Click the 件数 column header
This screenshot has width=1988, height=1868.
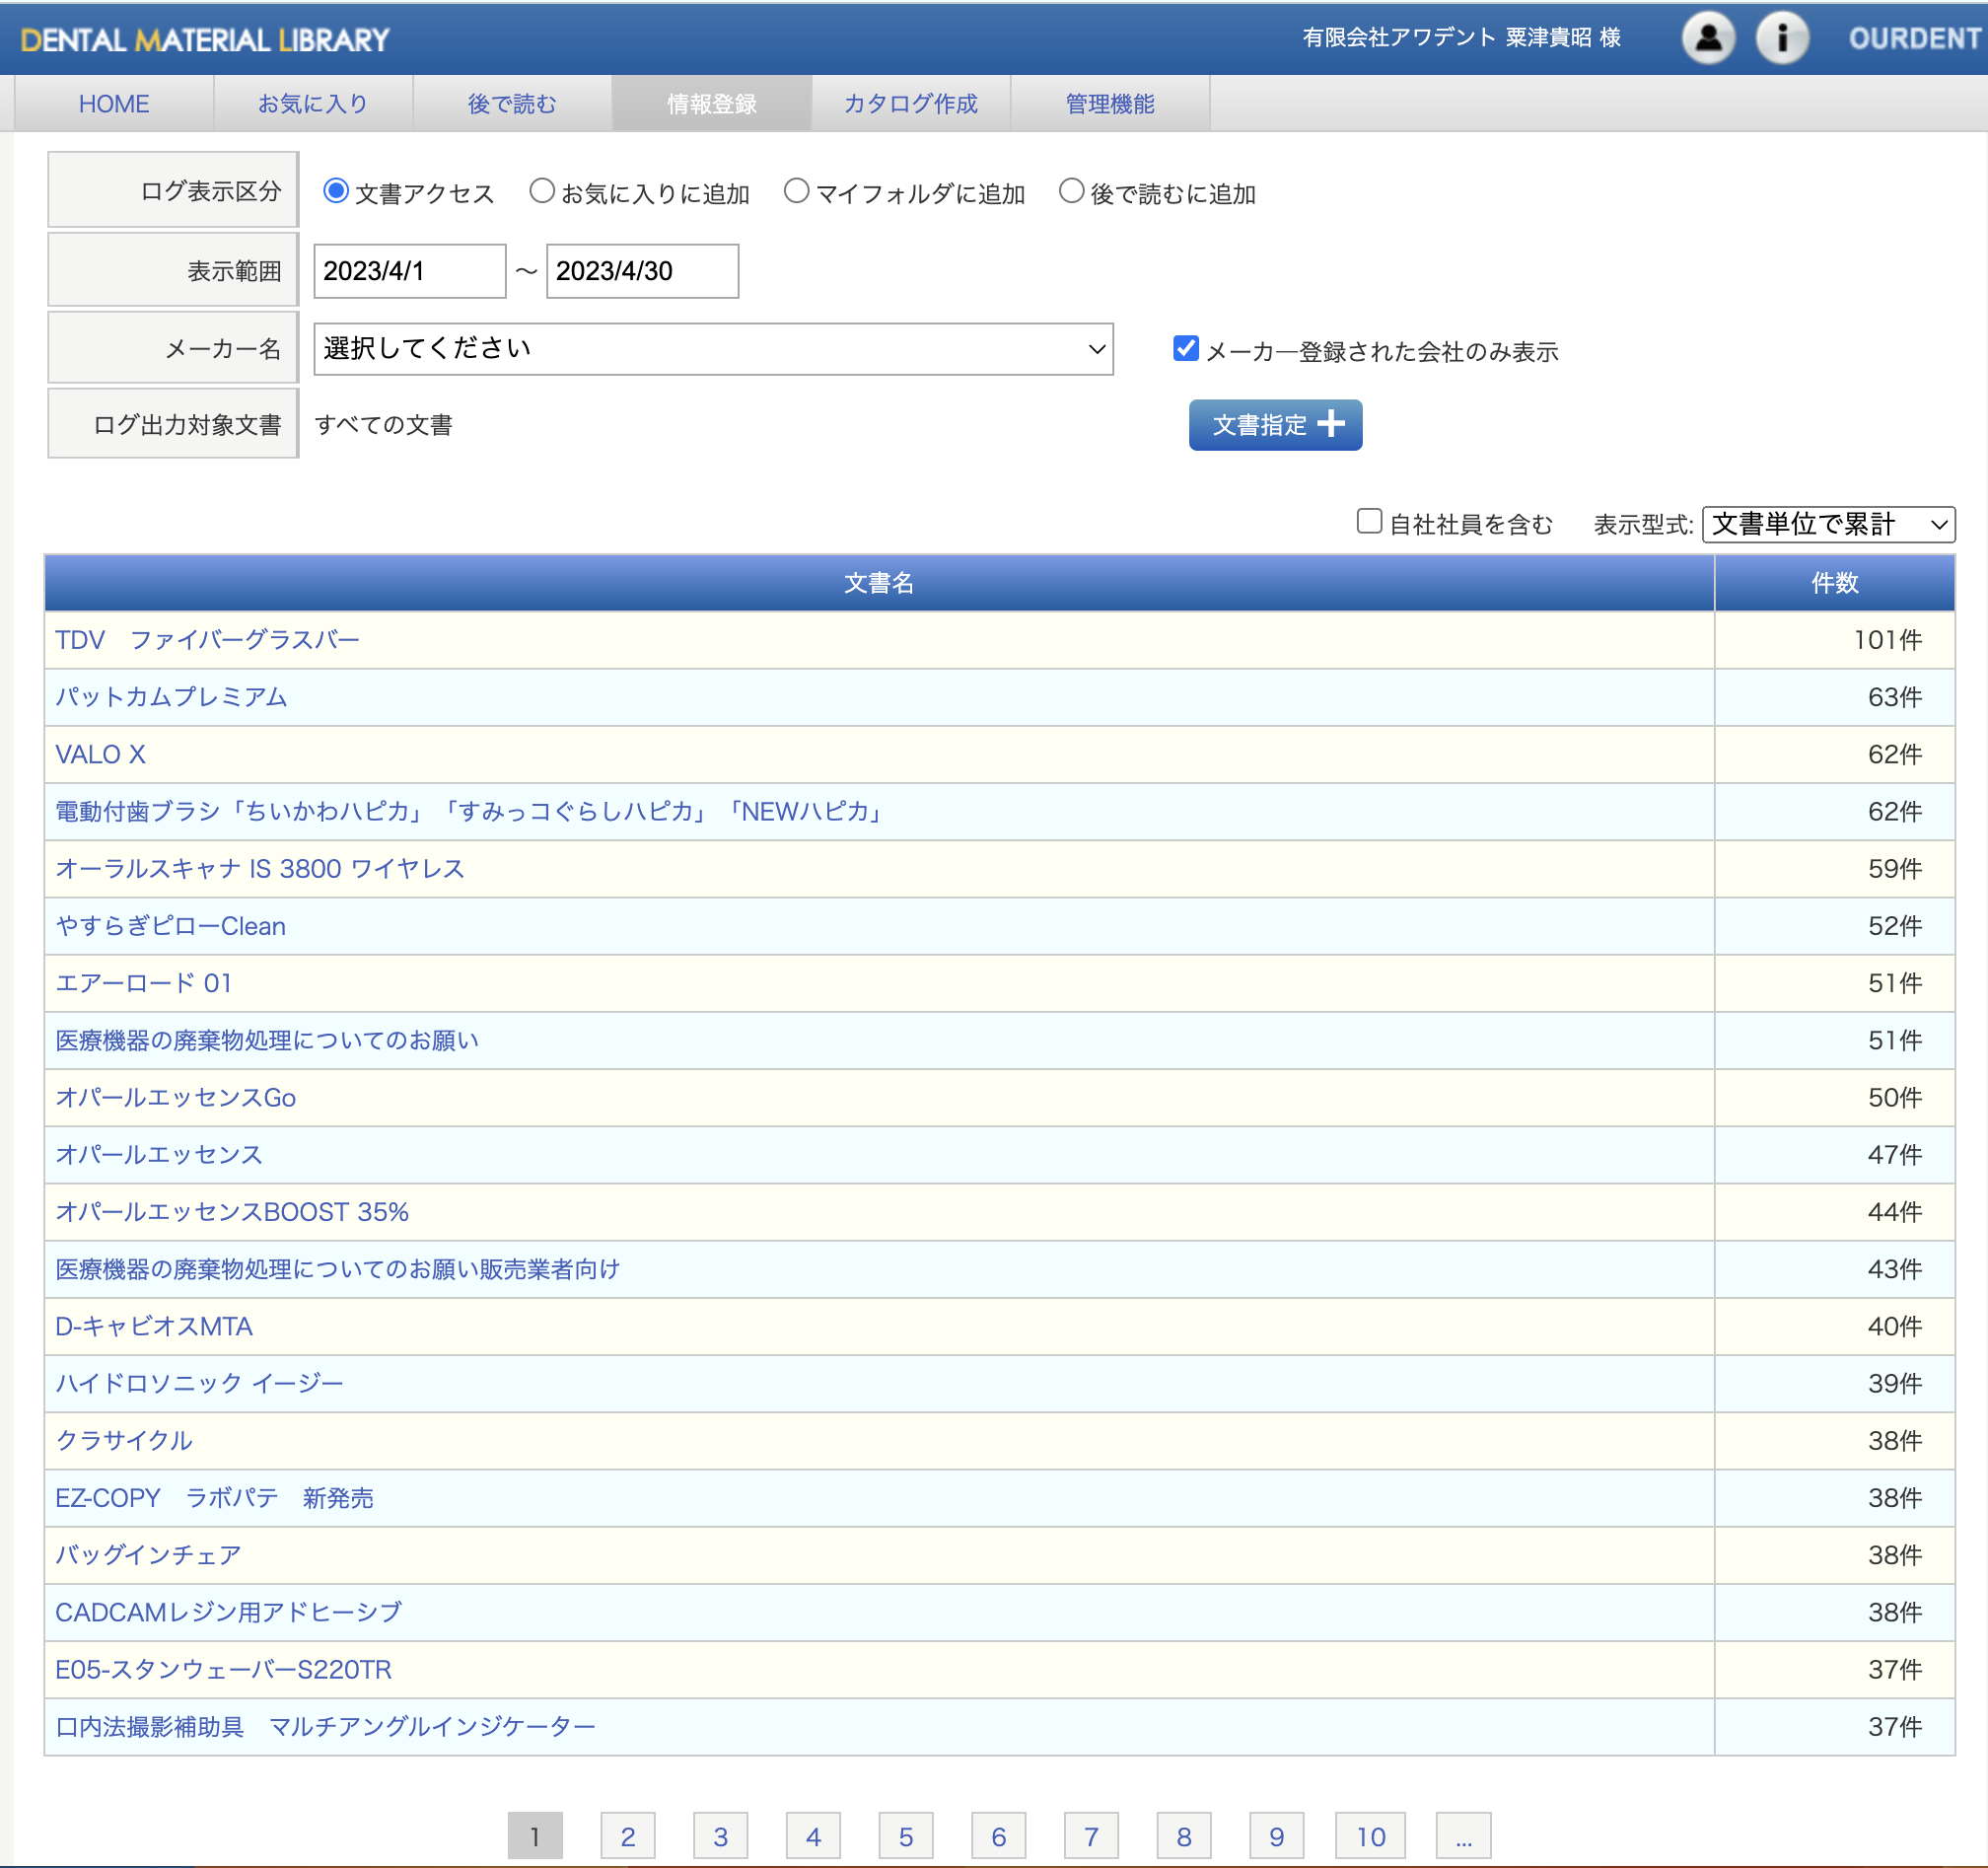tap(1835, 583)
